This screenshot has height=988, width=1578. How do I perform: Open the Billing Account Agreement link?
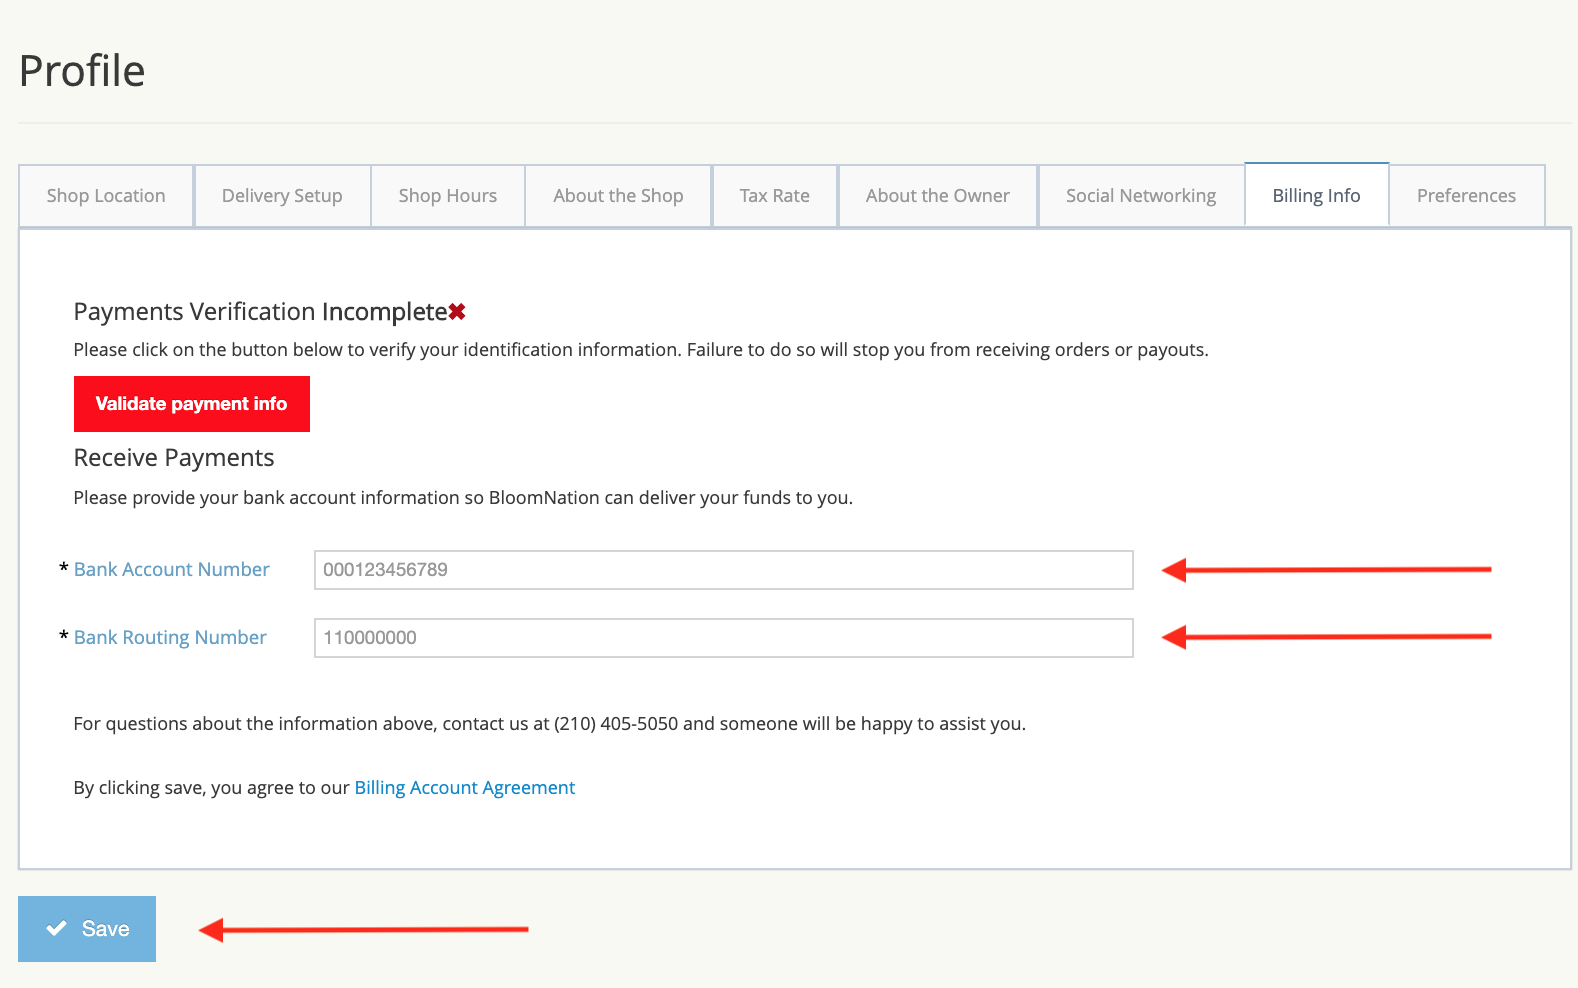coord(465,788)
